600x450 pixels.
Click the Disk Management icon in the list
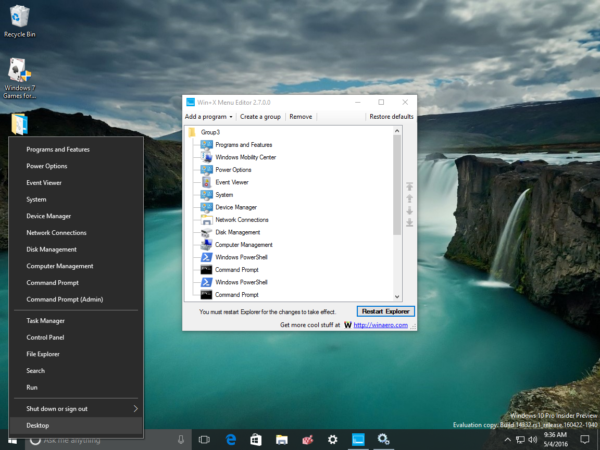coord(207,232)
